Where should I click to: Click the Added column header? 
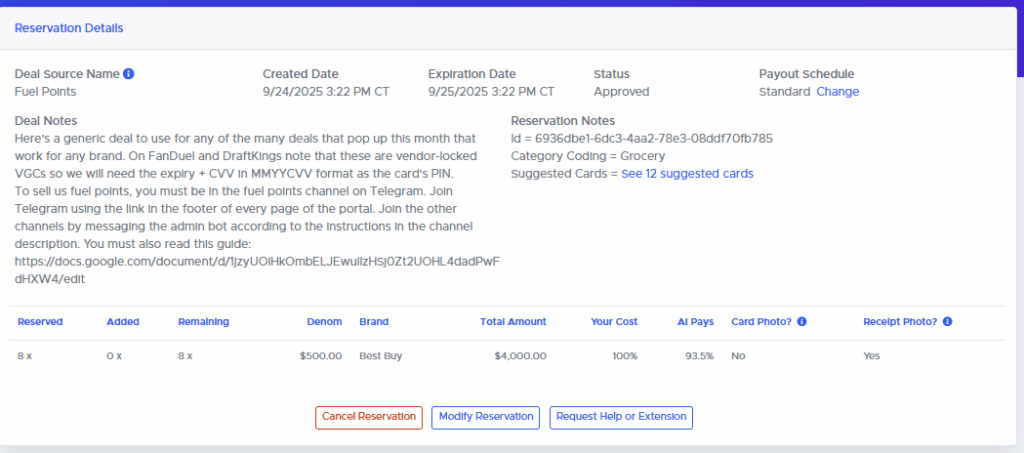click(123, 322)
